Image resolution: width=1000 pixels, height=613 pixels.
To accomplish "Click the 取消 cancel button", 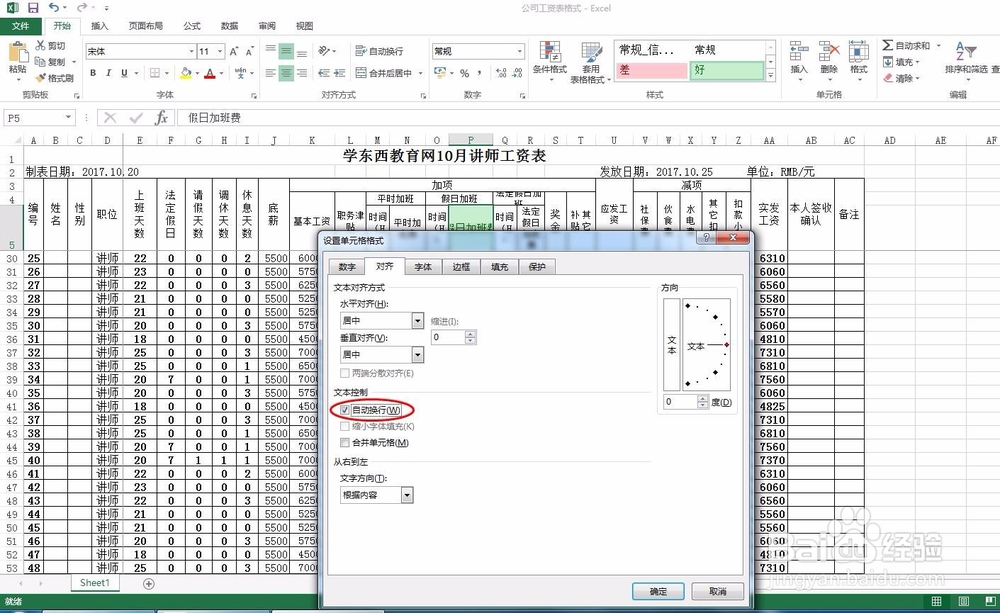I will tap(717, 591).
